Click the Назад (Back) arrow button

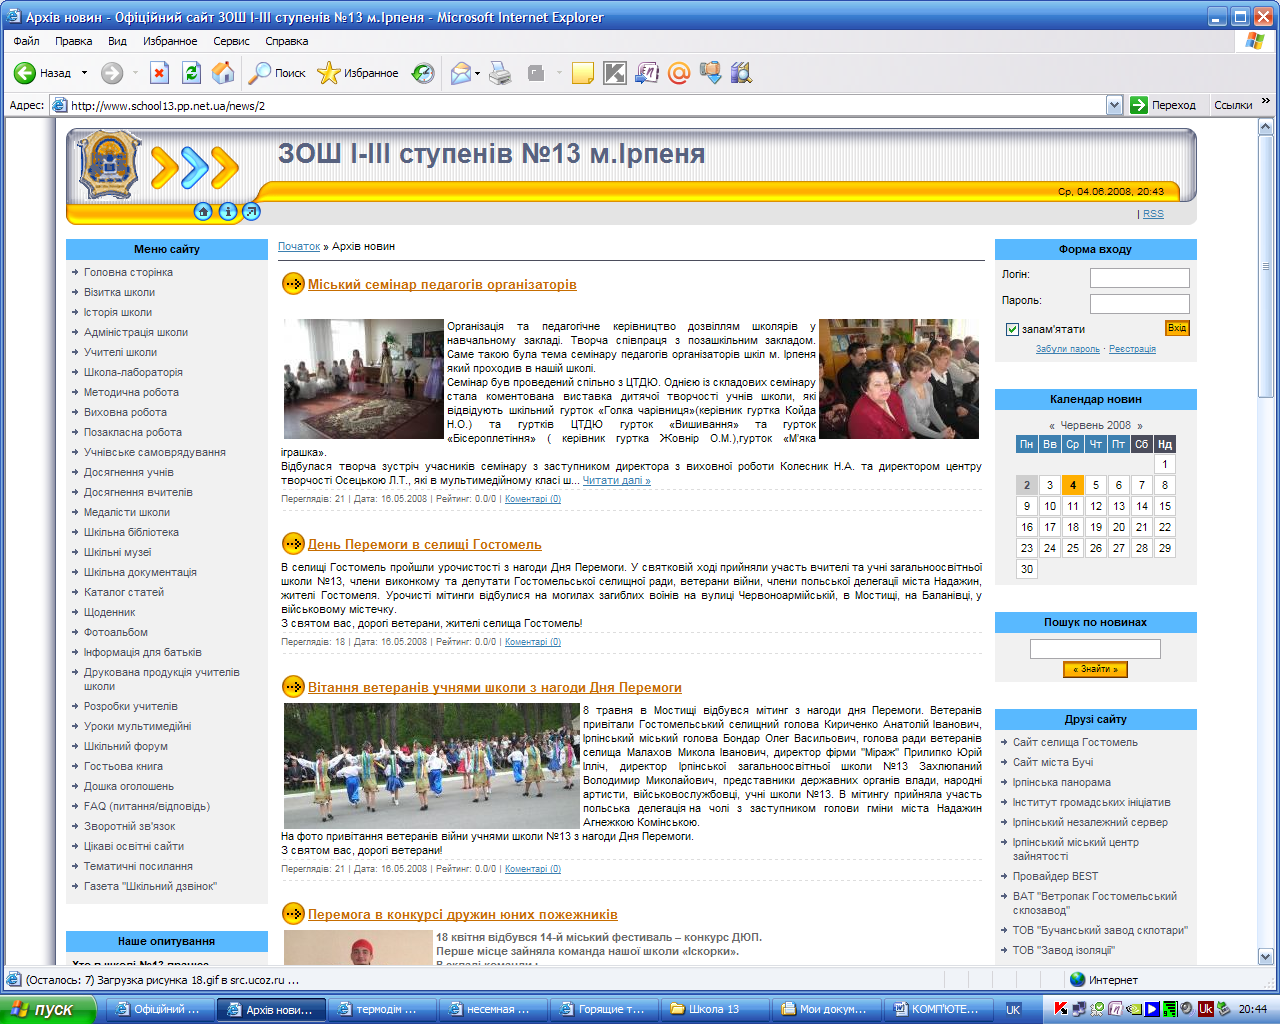pos(42,73)
